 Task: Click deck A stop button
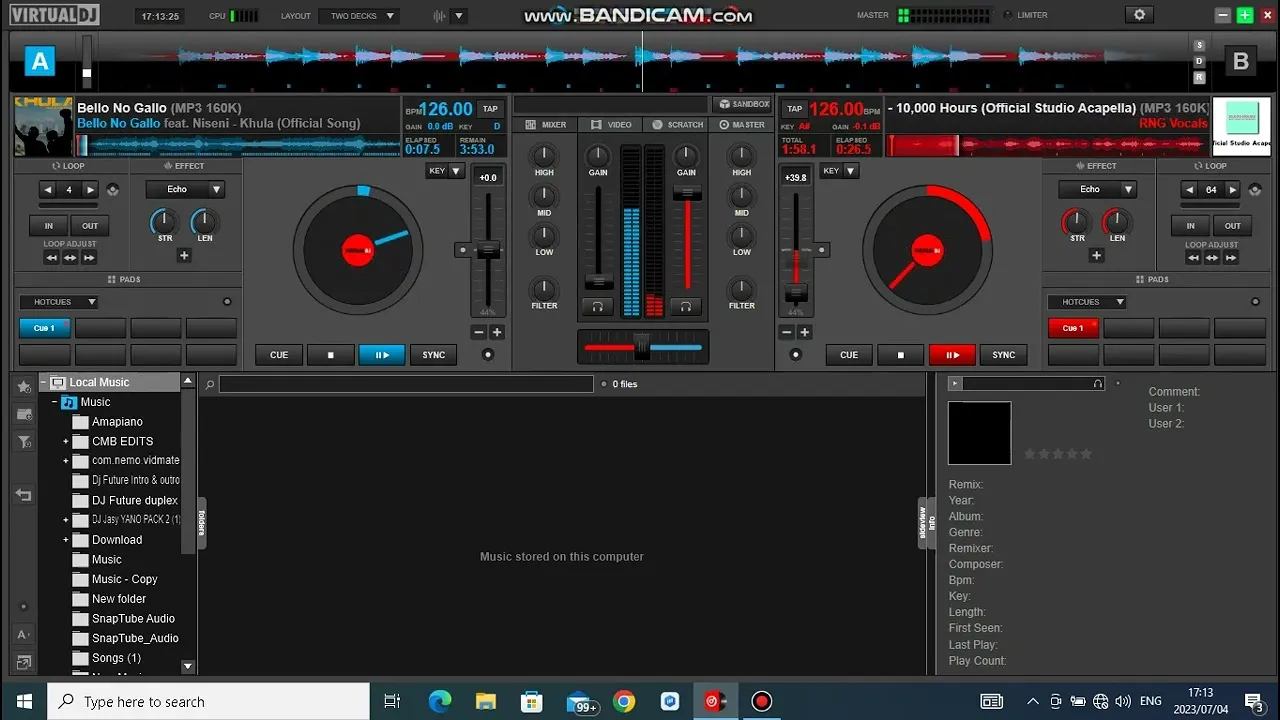point(331,354)
